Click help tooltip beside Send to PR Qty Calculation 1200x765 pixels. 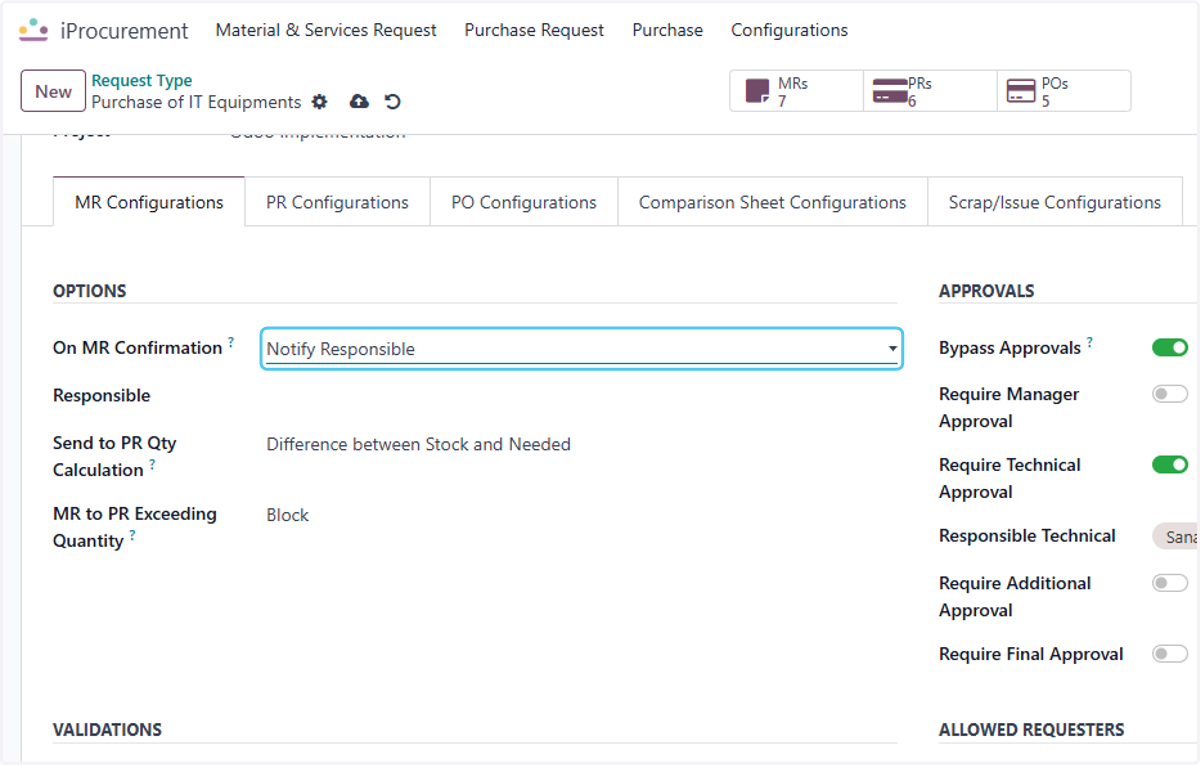tap(153, 464)
